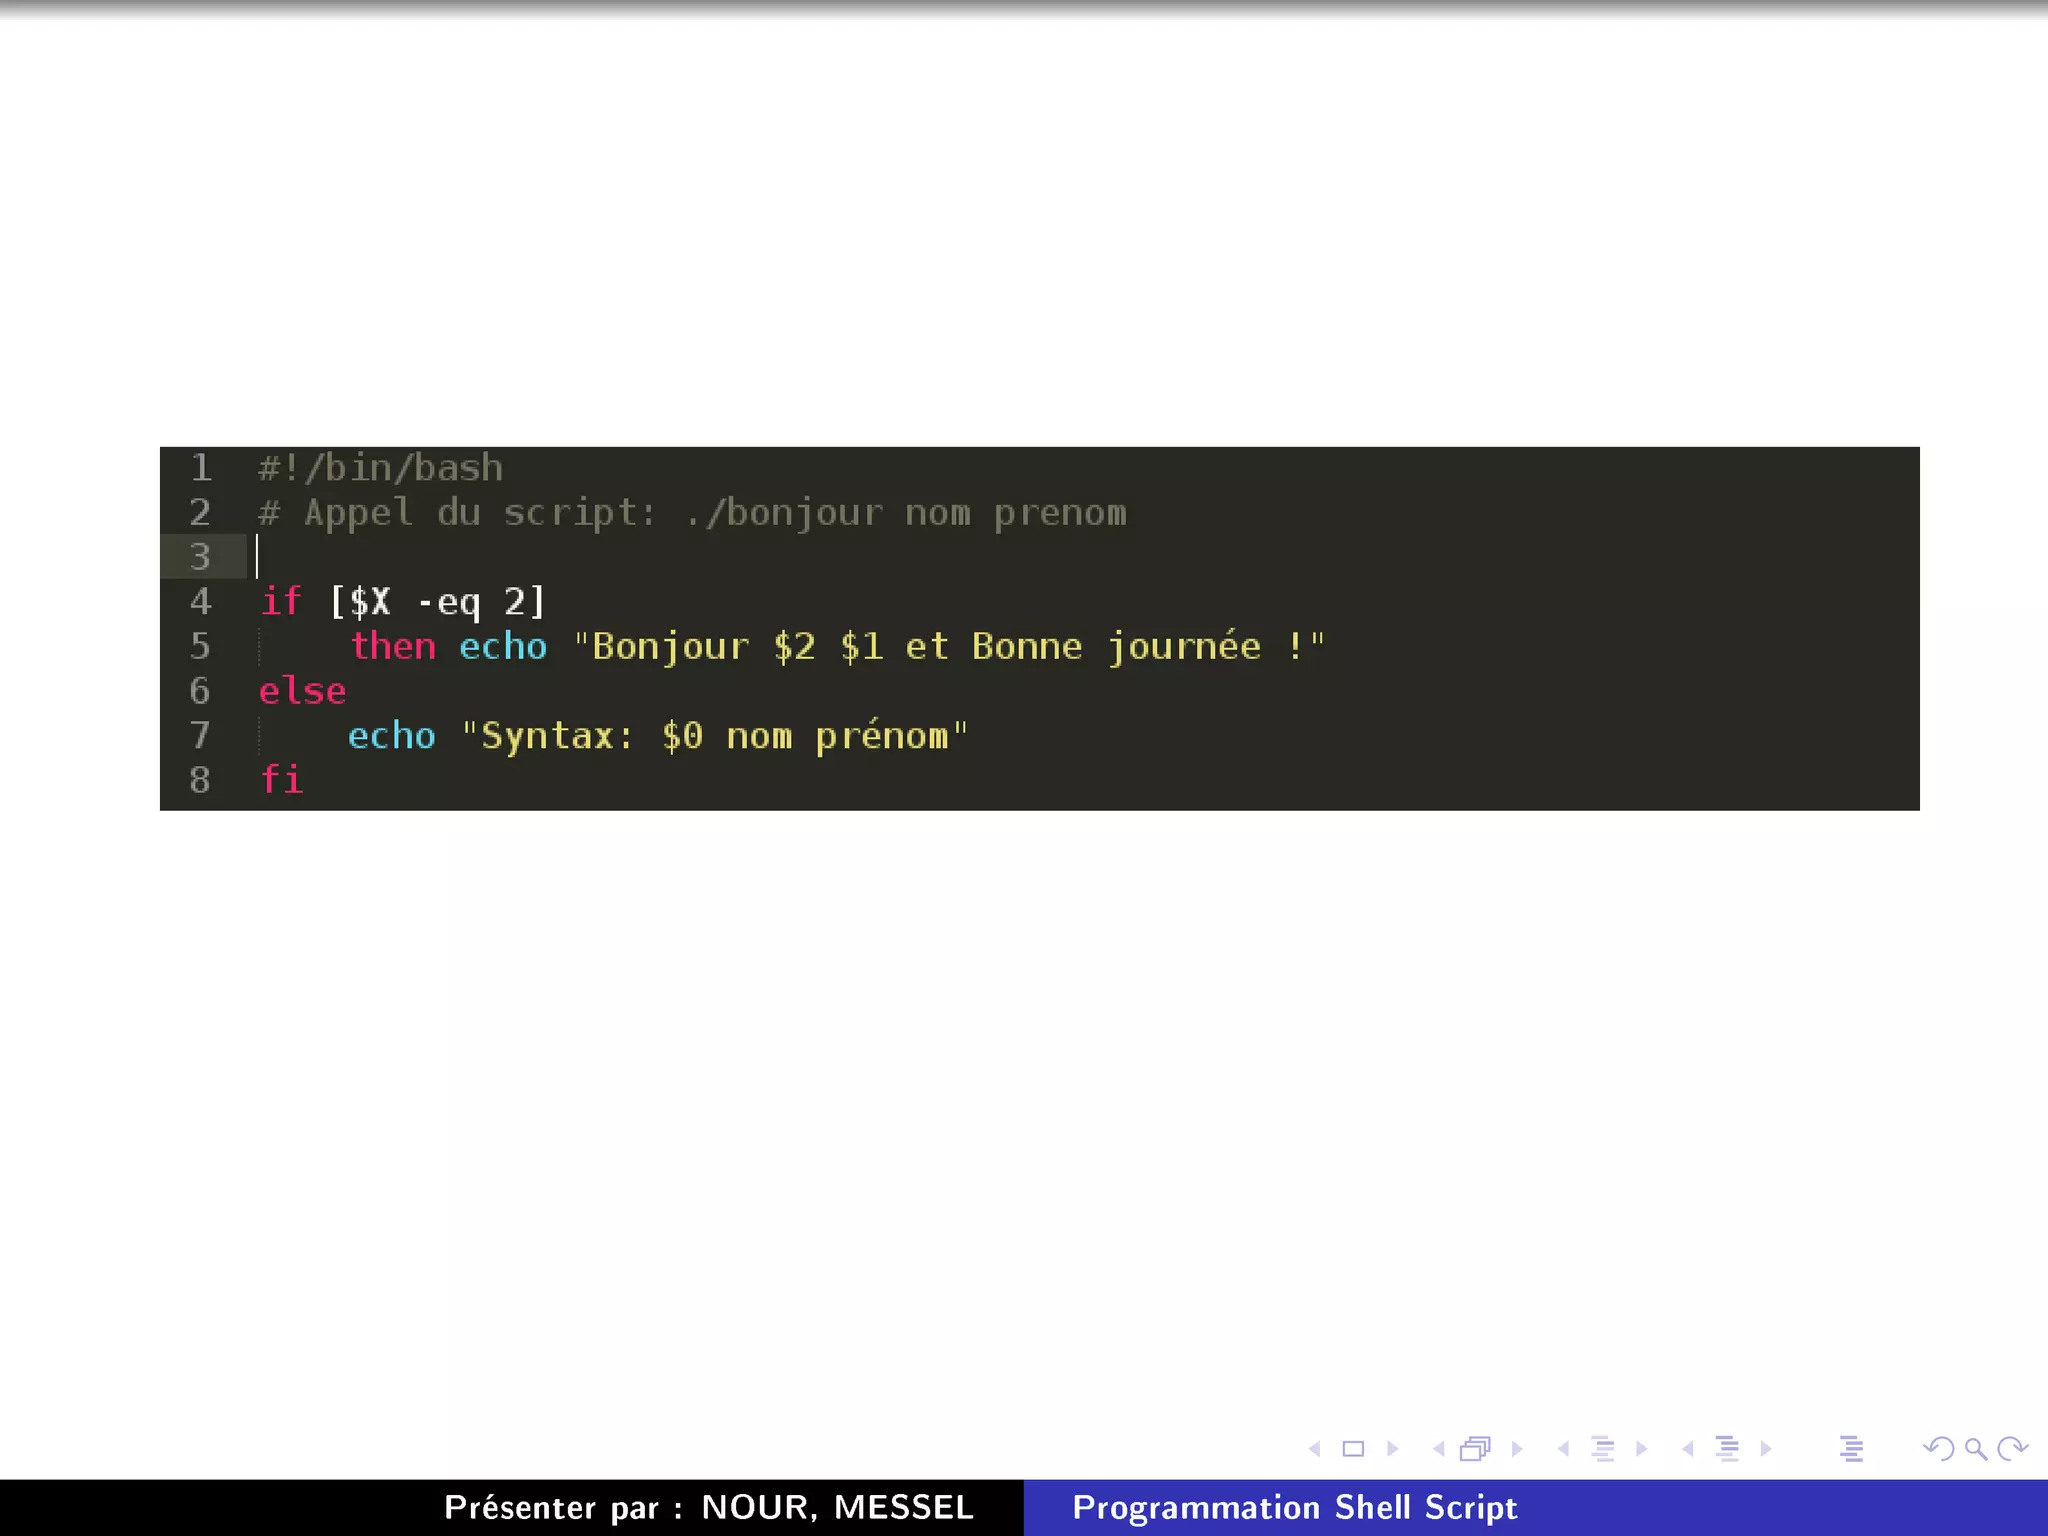The width and height of the screenshot is (2048, 1536).
Task: Click comment line Appel du script
Action: pyautogui.click(x=692, y=513)
